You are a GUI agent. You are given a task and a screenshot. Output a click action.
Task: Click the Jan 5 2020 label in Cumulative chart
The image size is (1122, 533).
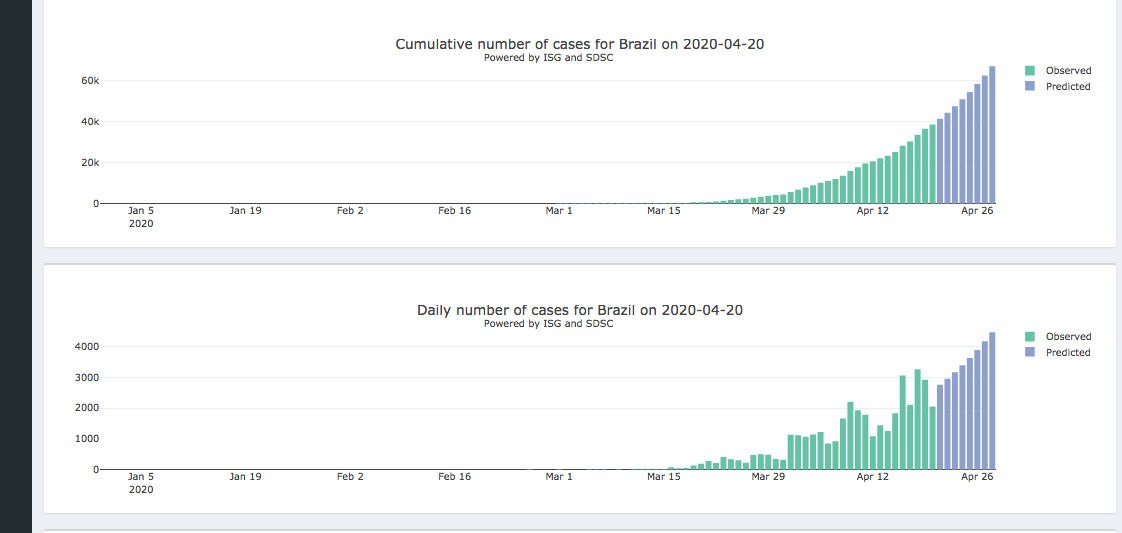(141, 217)
